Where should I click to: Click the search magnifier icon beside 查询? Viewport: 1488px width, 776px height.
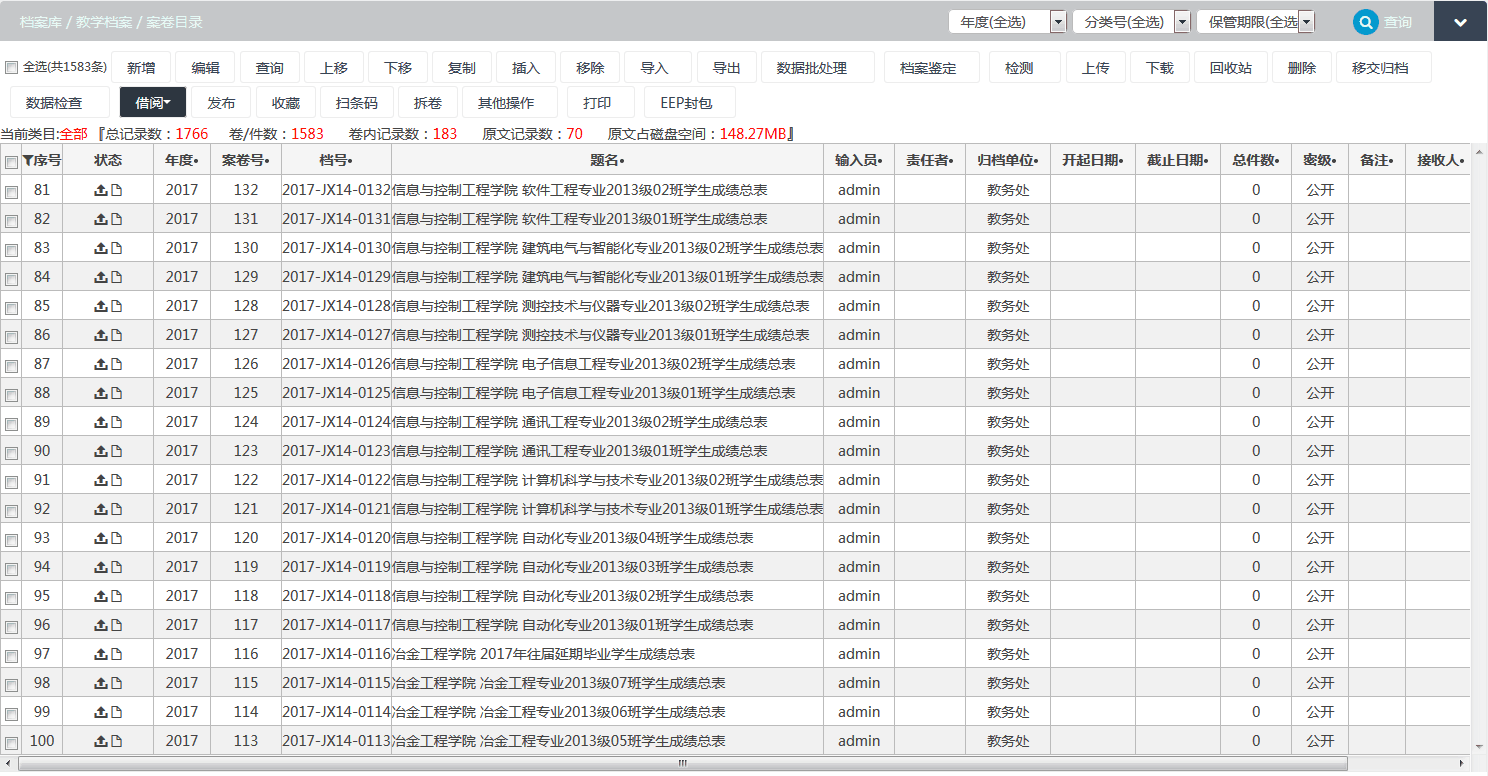coord(1366,22)
